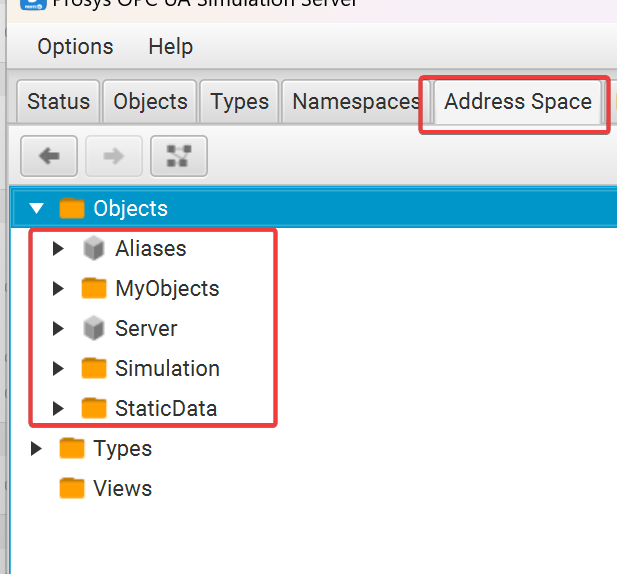Expand the Types folder in the tree
617x574 pixels.
tap(36, 448)
